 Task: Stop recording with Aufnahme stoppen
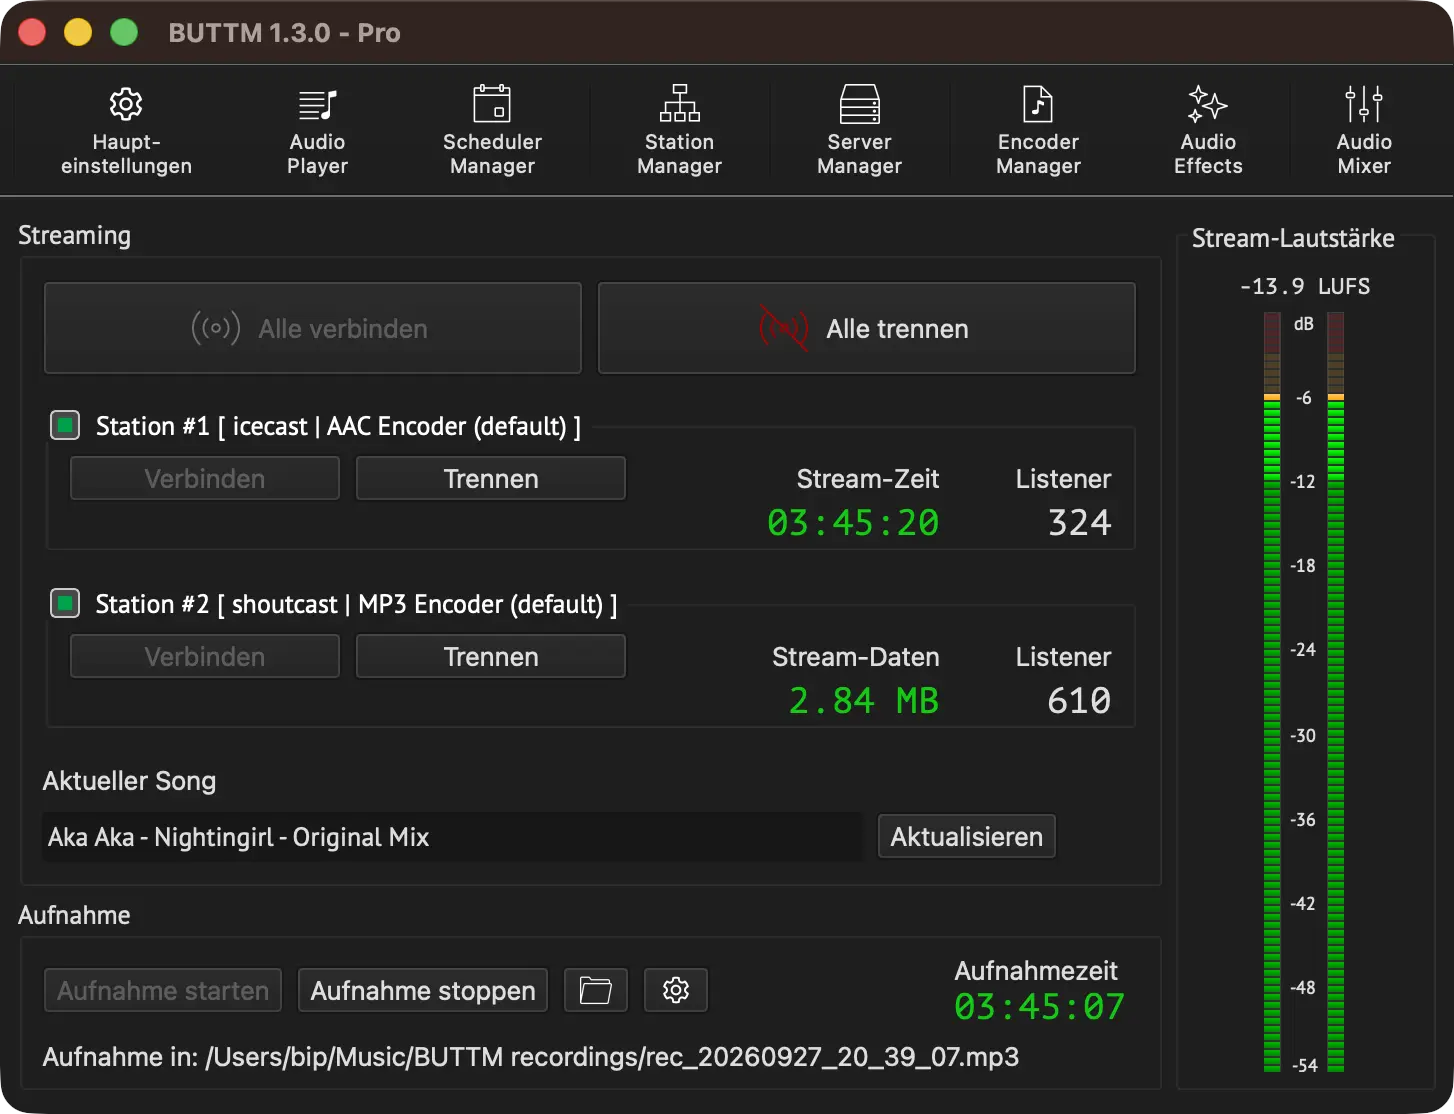[423, 990]
